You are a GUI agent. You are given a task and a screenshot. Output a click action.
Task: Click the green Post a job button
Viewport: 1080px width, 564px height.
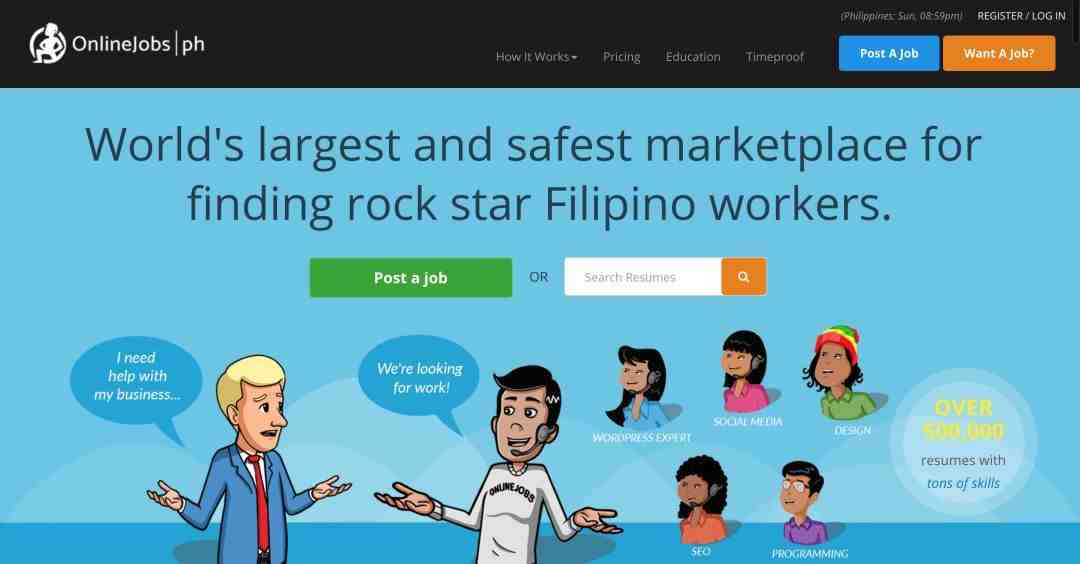tap(411, 278)
